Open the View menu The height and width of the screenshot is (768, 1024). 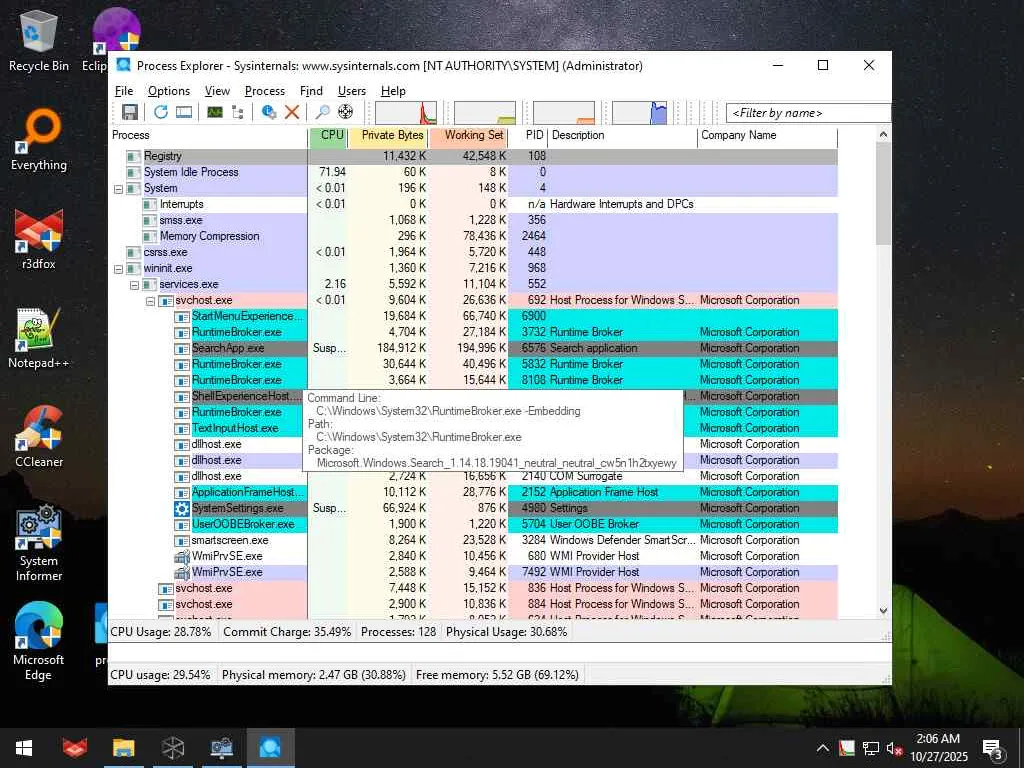[217, 91]
